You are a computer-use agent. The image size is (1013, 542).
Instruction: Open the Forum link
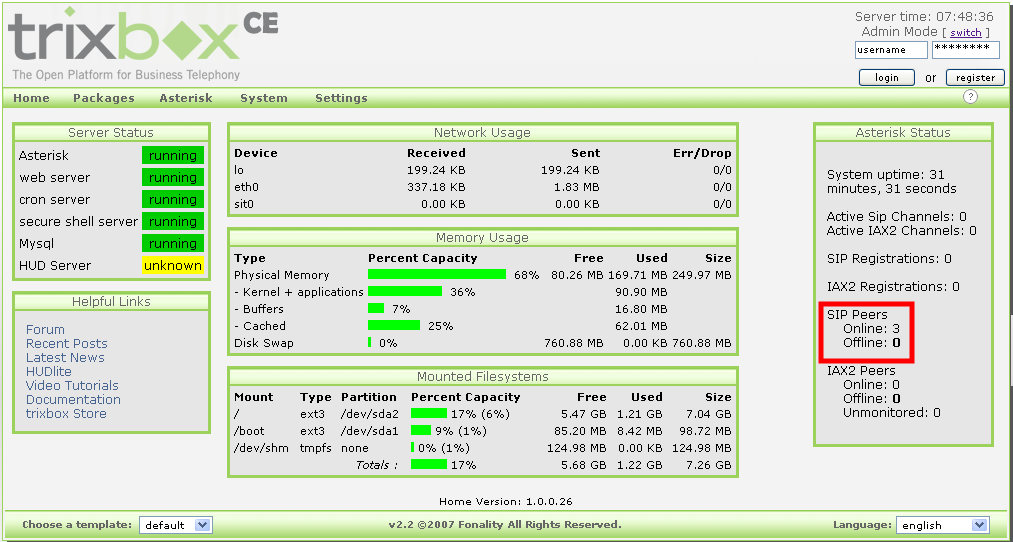click(45, 329)
